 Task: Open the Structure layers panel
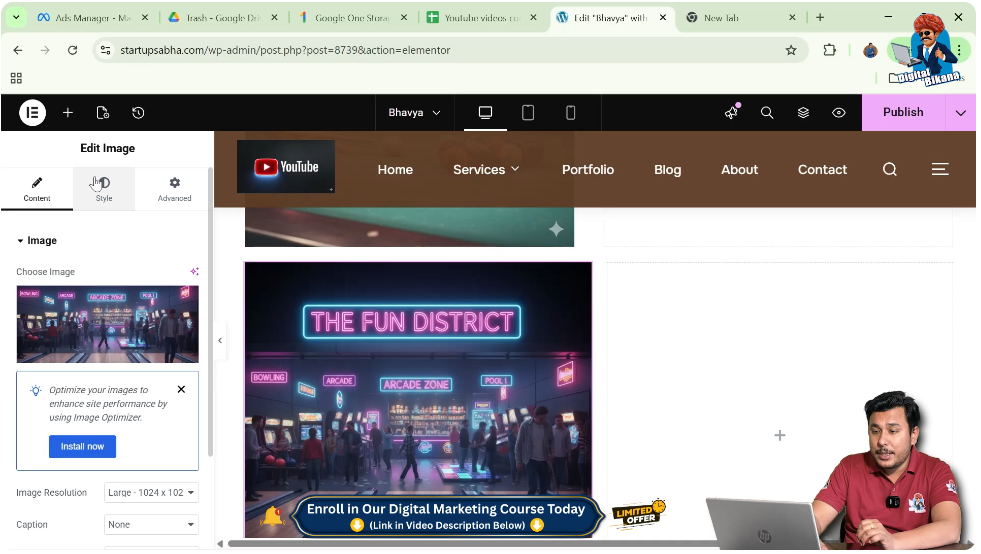[x=803, y=113]
